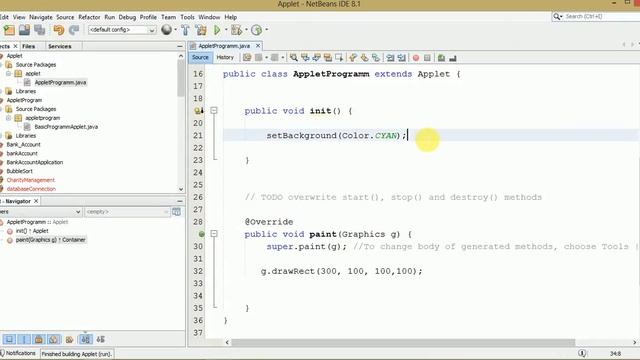Open the Profile menu

click(148, 17)
